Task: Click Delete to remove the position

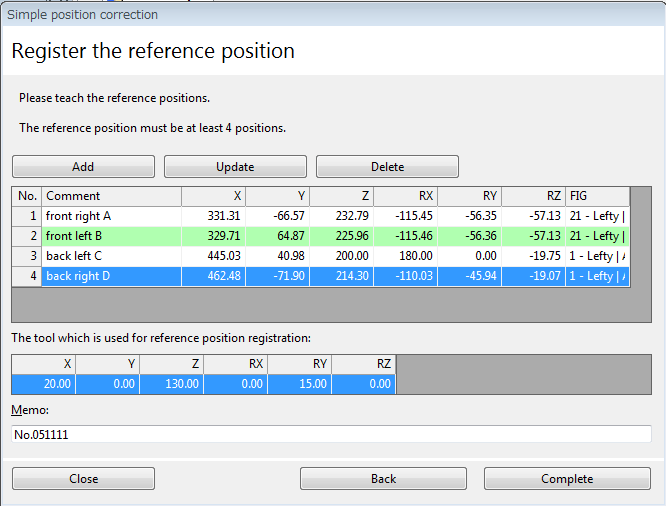Action: click(x=387, y=167)
